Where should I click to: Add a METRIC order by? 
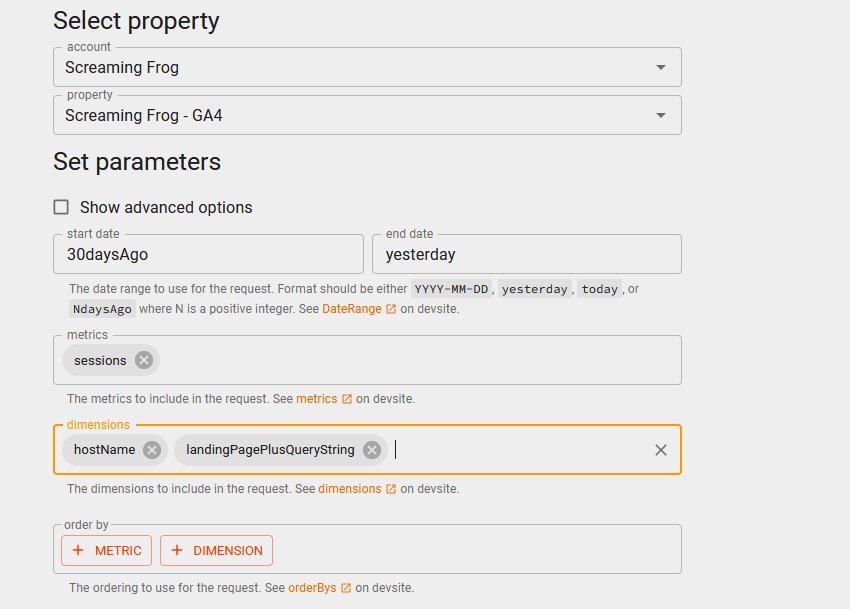tap(107, 550)
